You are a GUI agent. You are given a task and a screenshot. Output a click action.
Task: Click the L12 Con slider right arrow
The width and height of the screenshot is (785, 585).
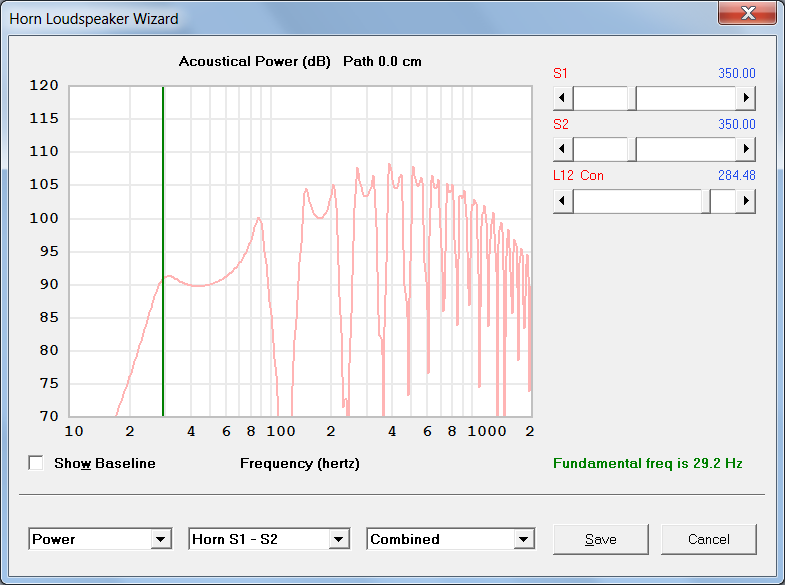745,201
